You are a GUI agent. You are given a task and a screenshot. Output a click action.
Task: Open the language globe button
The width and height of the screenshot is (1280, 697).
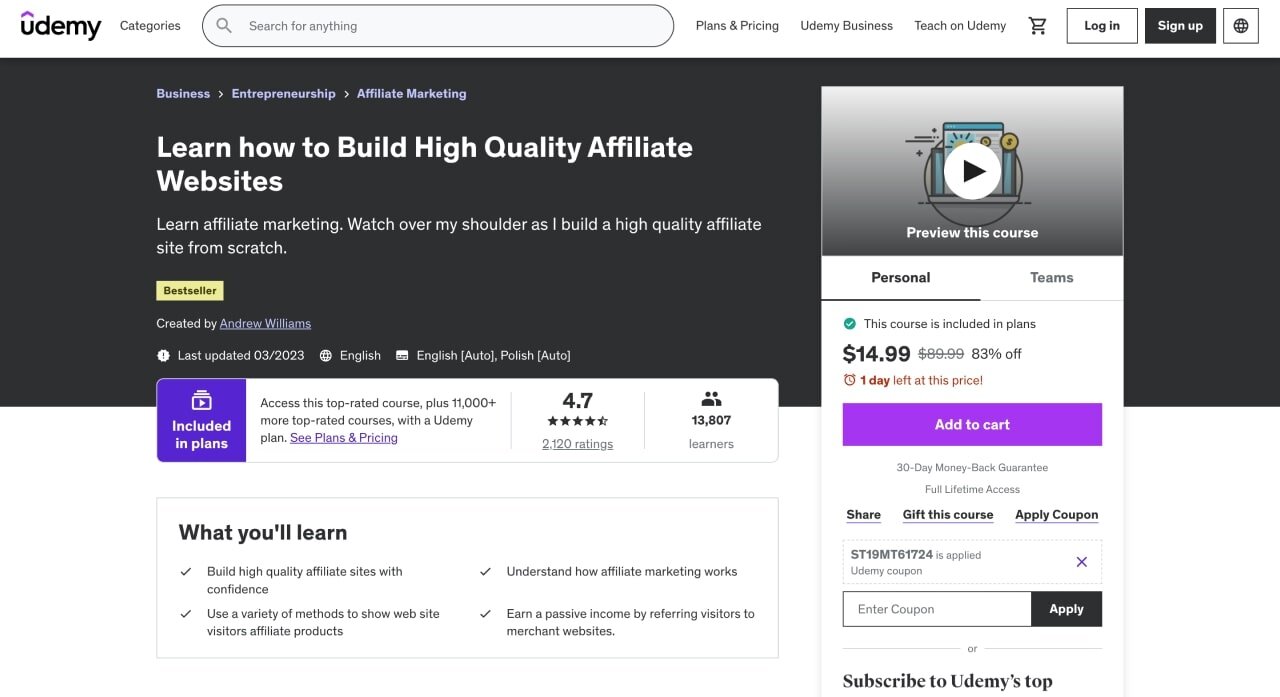pyautogui.click(x=1241, y=26)
